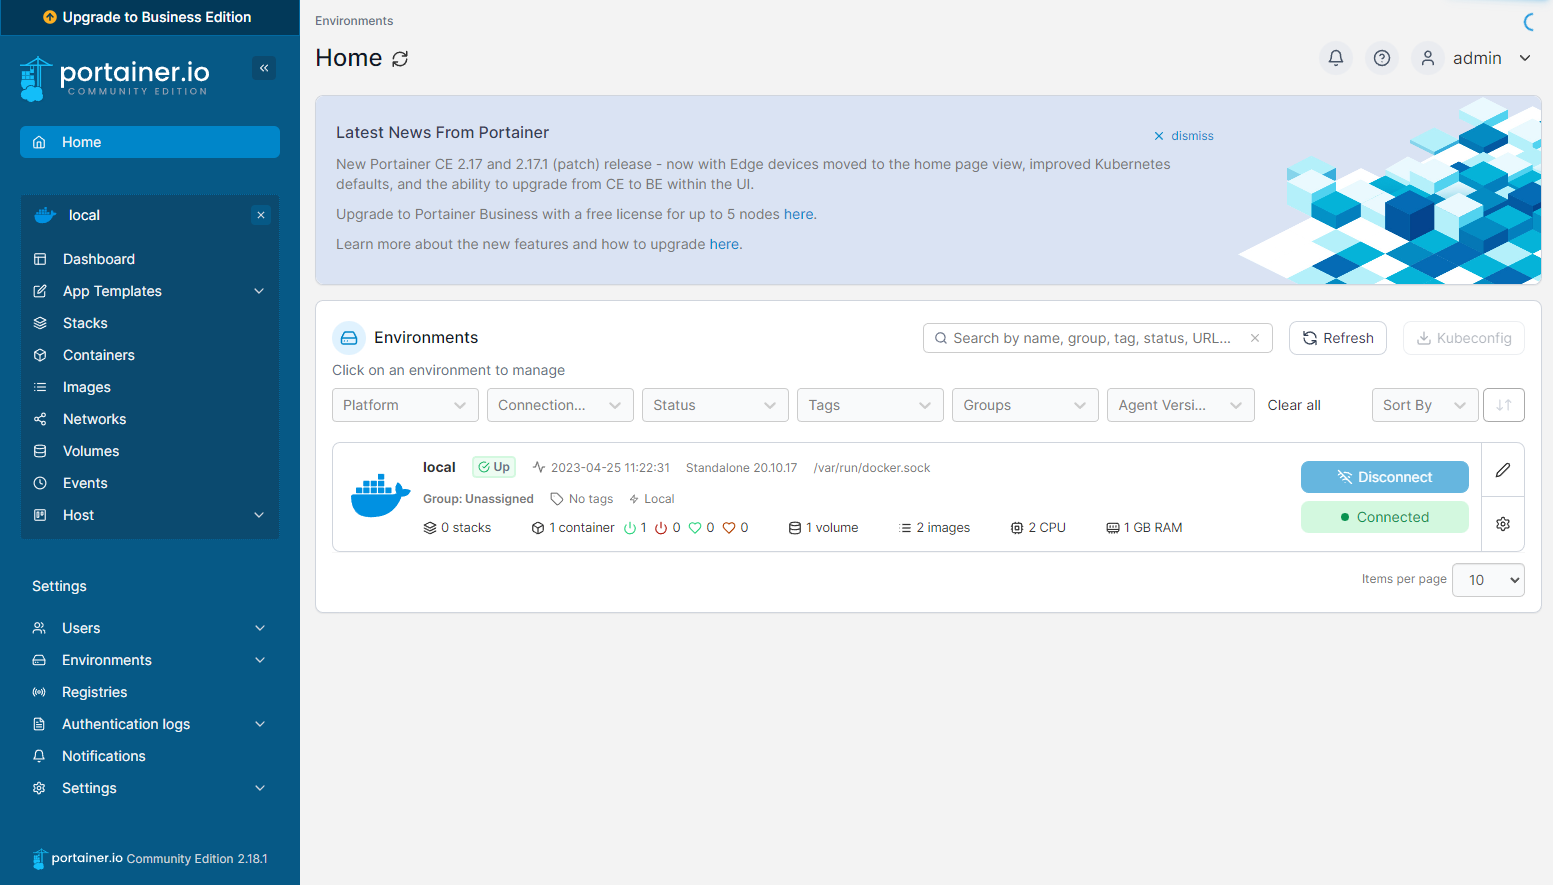Disconnect from local environment

click(1385, 477)
